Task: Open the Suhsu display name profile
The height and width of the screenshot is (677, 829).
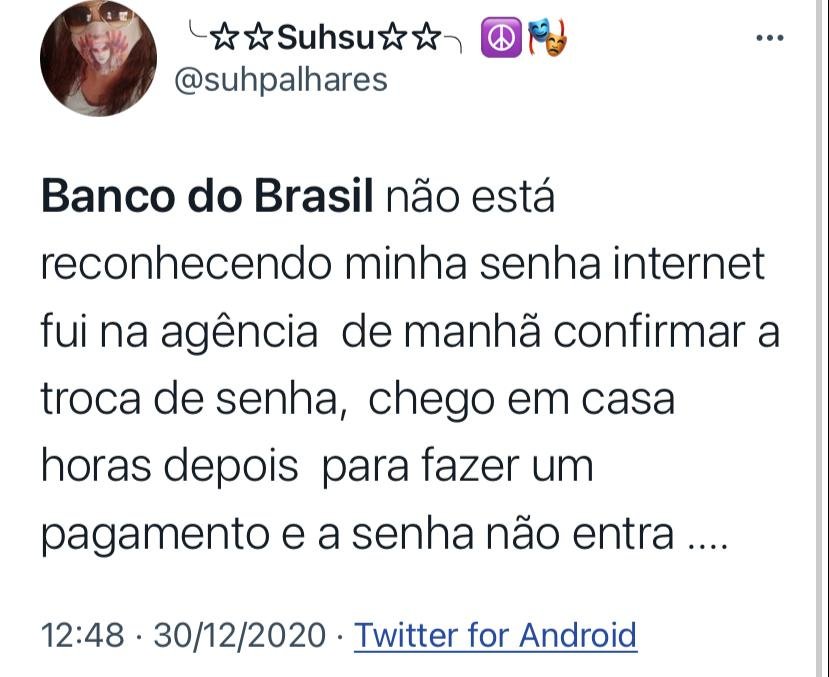Action: 325,38
